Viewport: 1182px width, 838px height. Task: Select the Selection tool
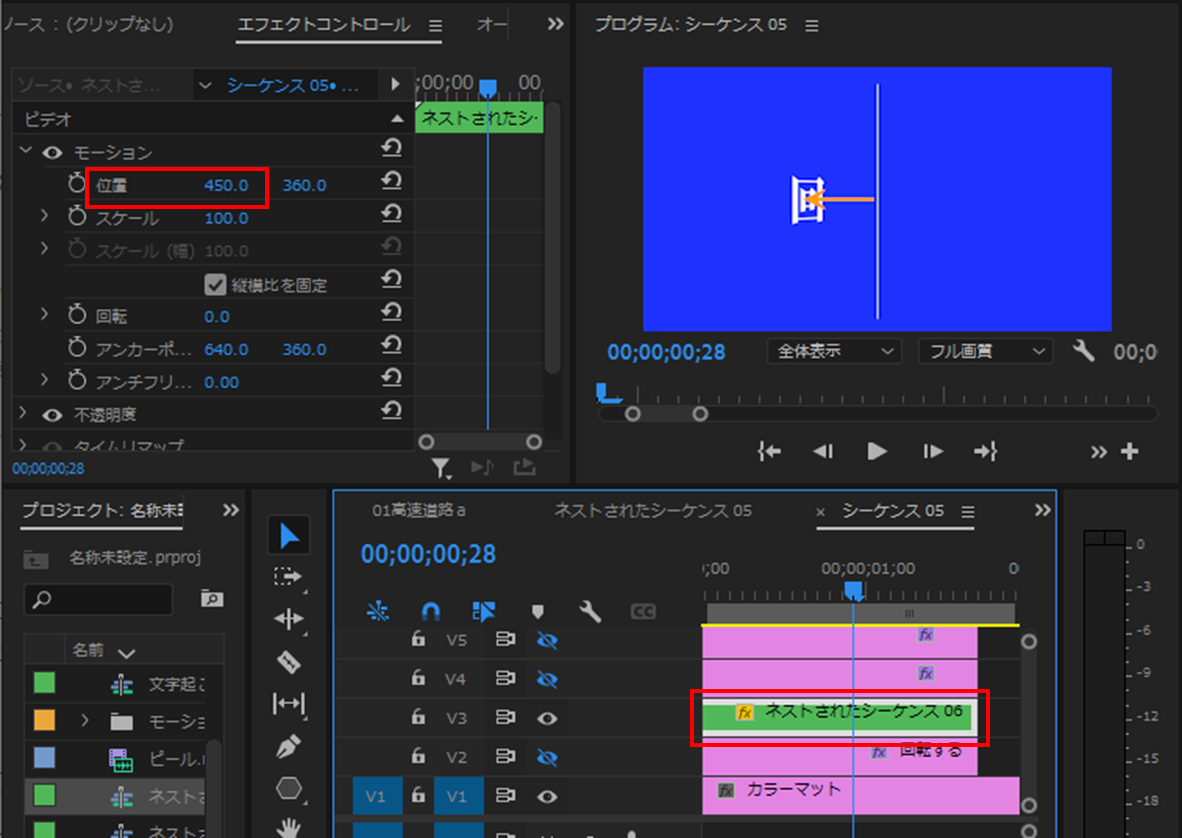coord(289,534)
